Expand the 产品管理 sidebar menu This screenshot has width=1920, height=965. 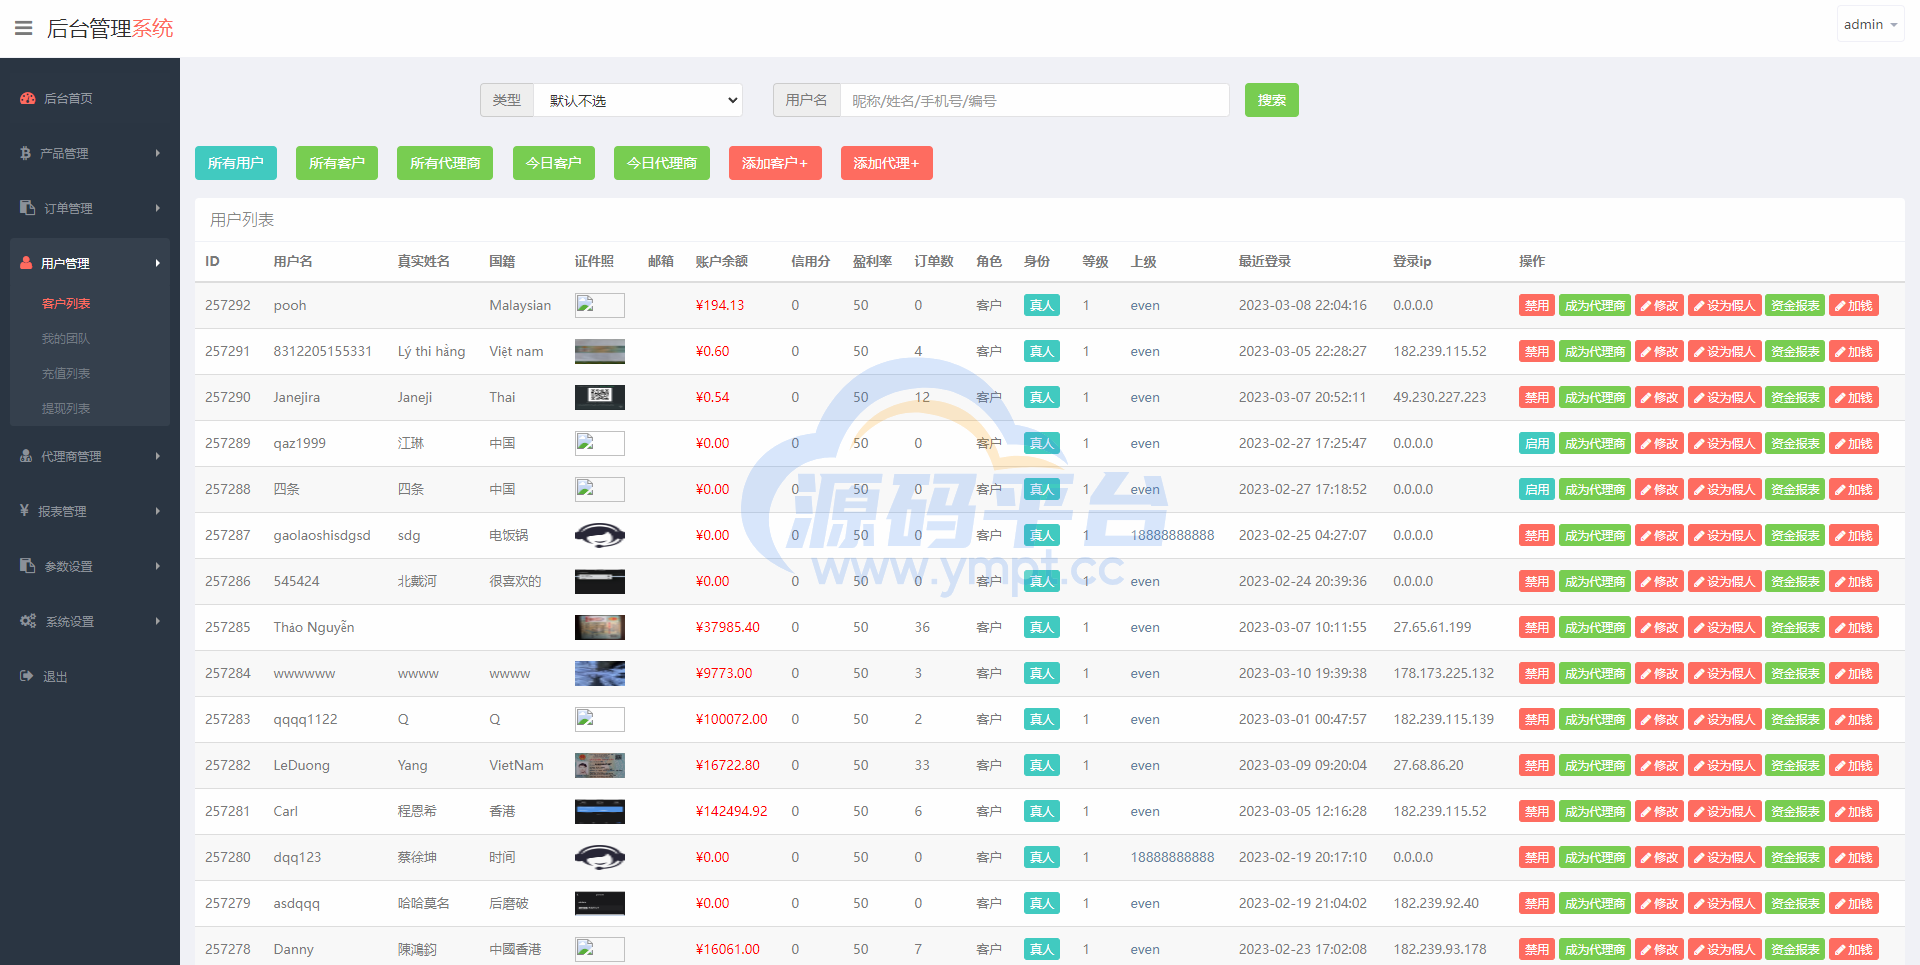[90, 153]
